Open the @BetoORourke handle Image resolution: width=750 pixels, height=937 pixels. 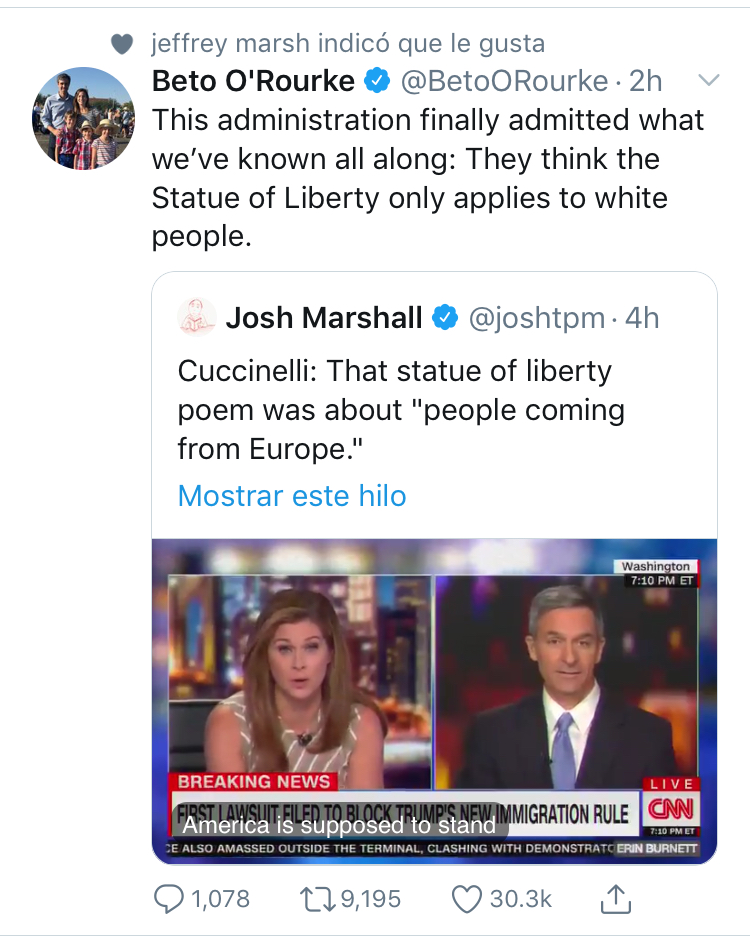coord(504,81)
